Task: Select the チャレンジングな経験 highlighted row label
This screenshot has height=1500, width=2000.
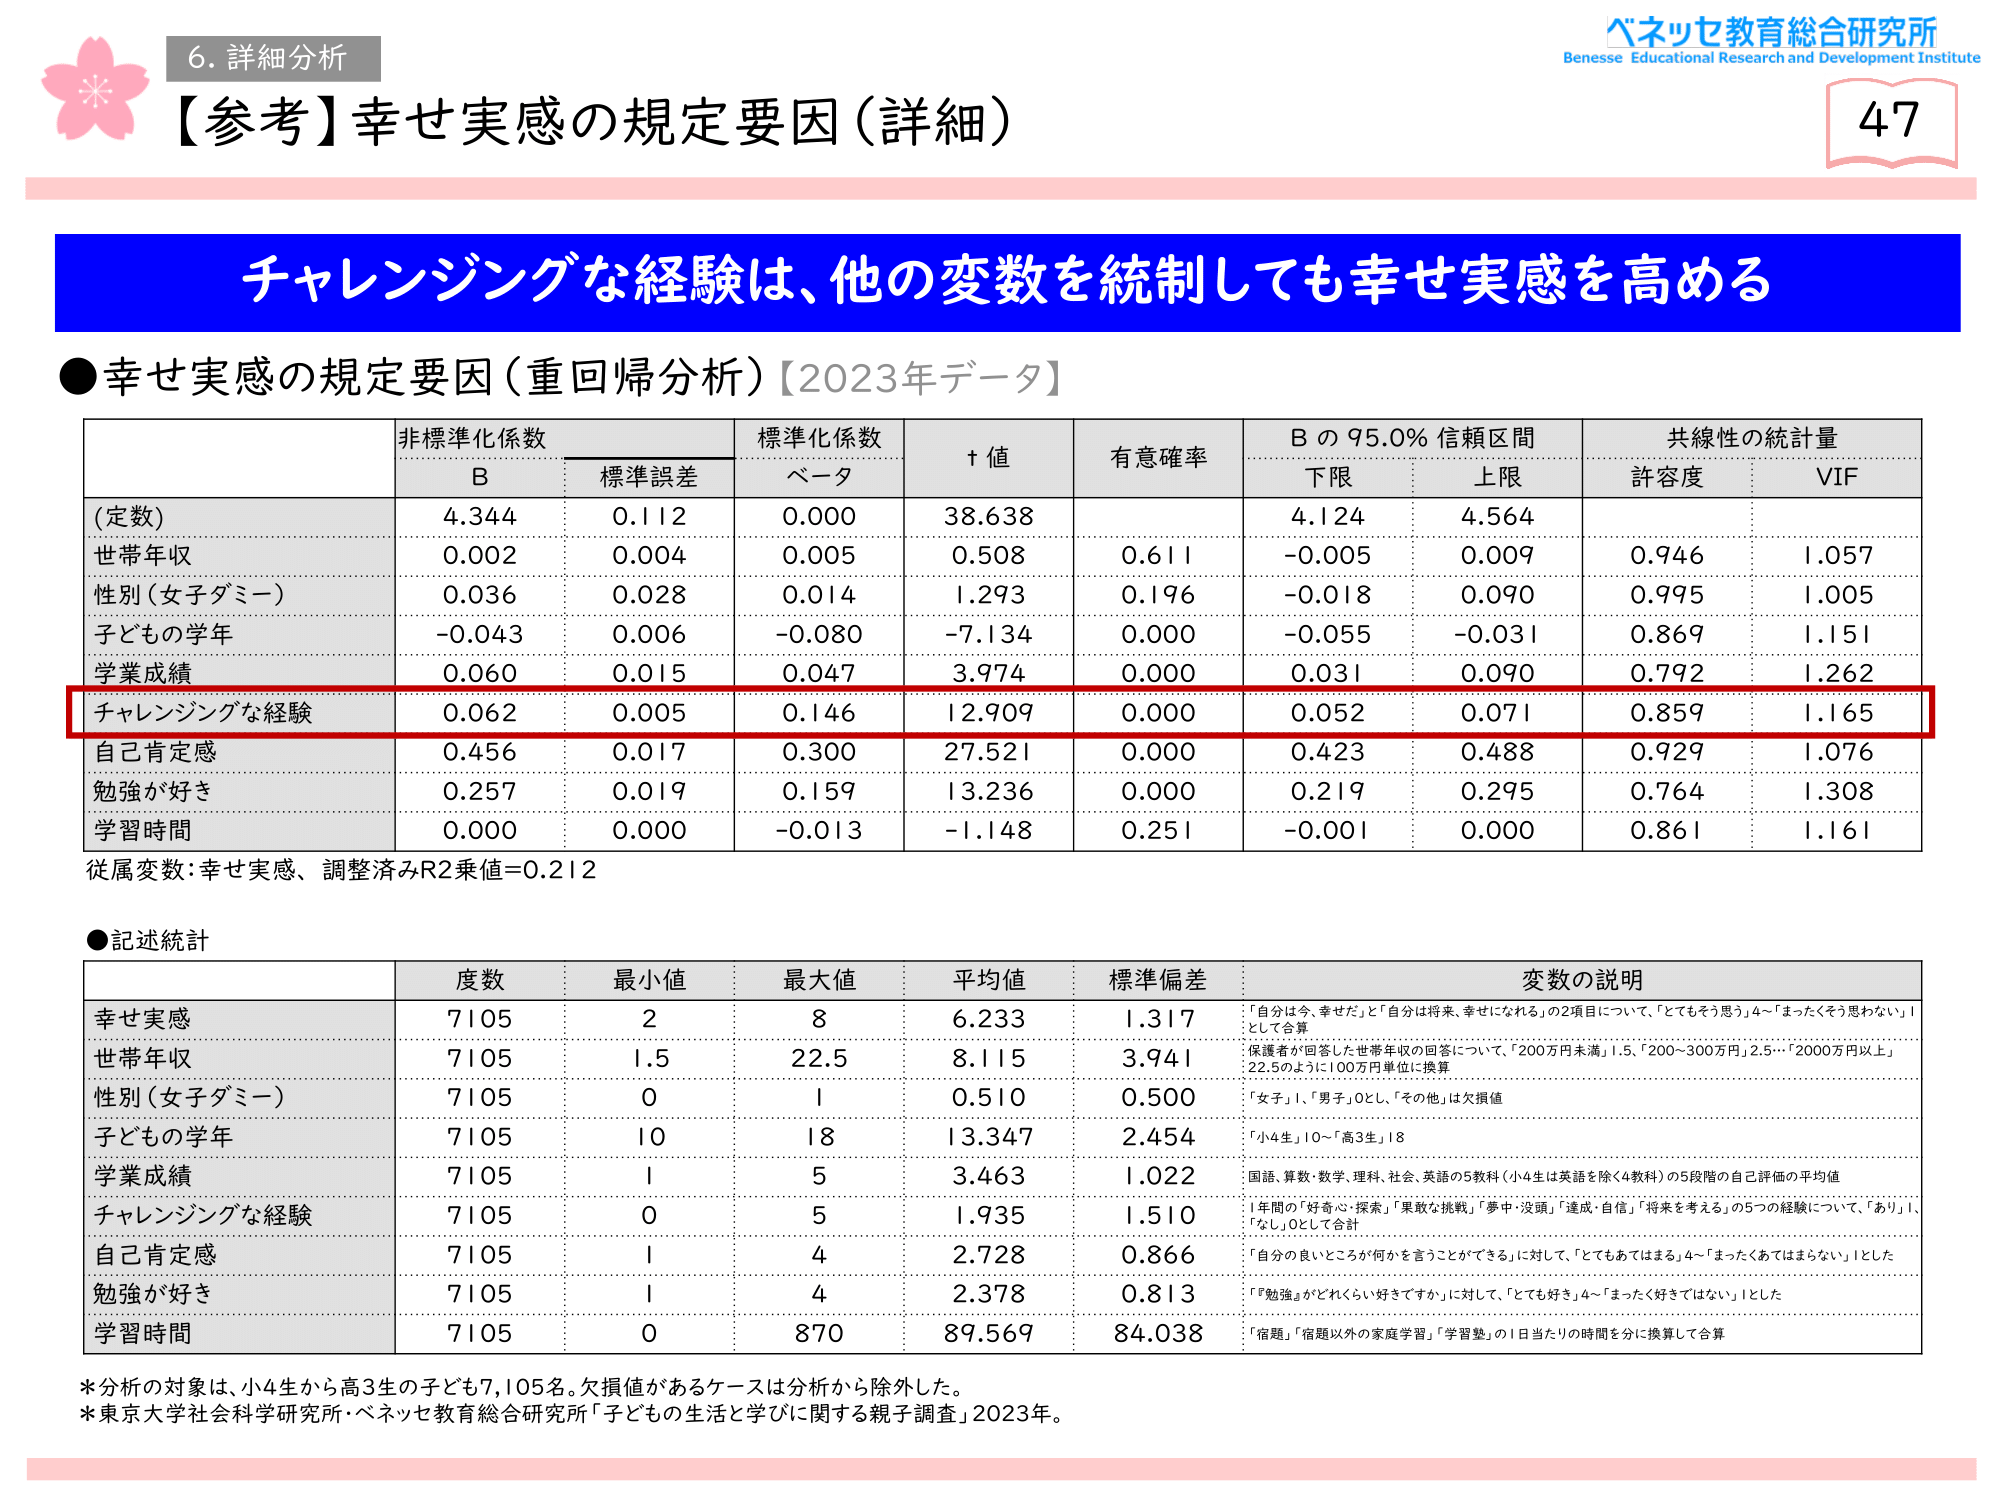Action: click(203, 712)
